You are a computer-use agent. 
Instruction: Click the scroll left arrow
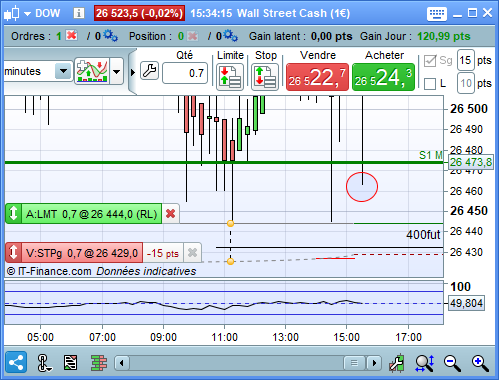pos(122,363)
